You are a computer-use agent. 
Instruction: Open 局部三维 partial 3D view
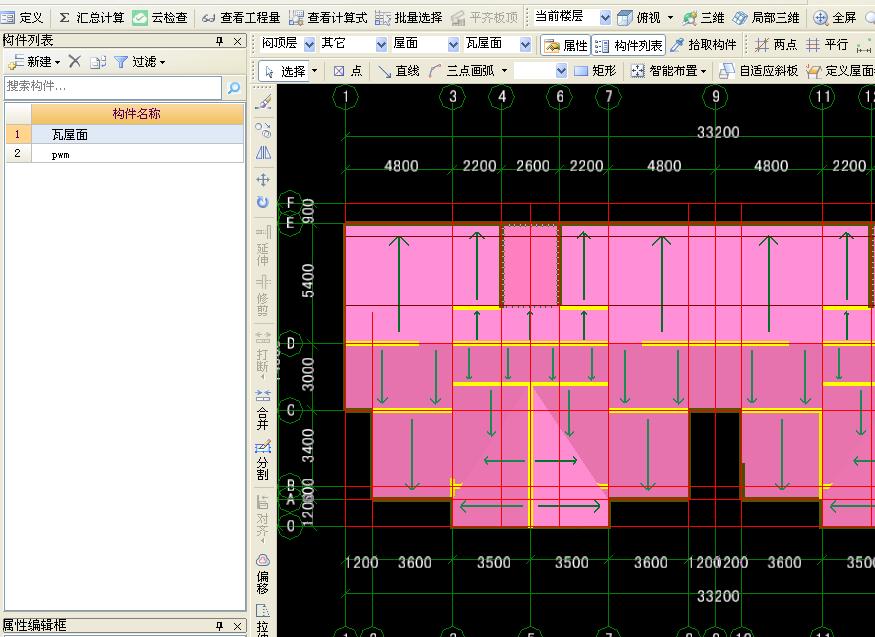[x=766, y=18]
